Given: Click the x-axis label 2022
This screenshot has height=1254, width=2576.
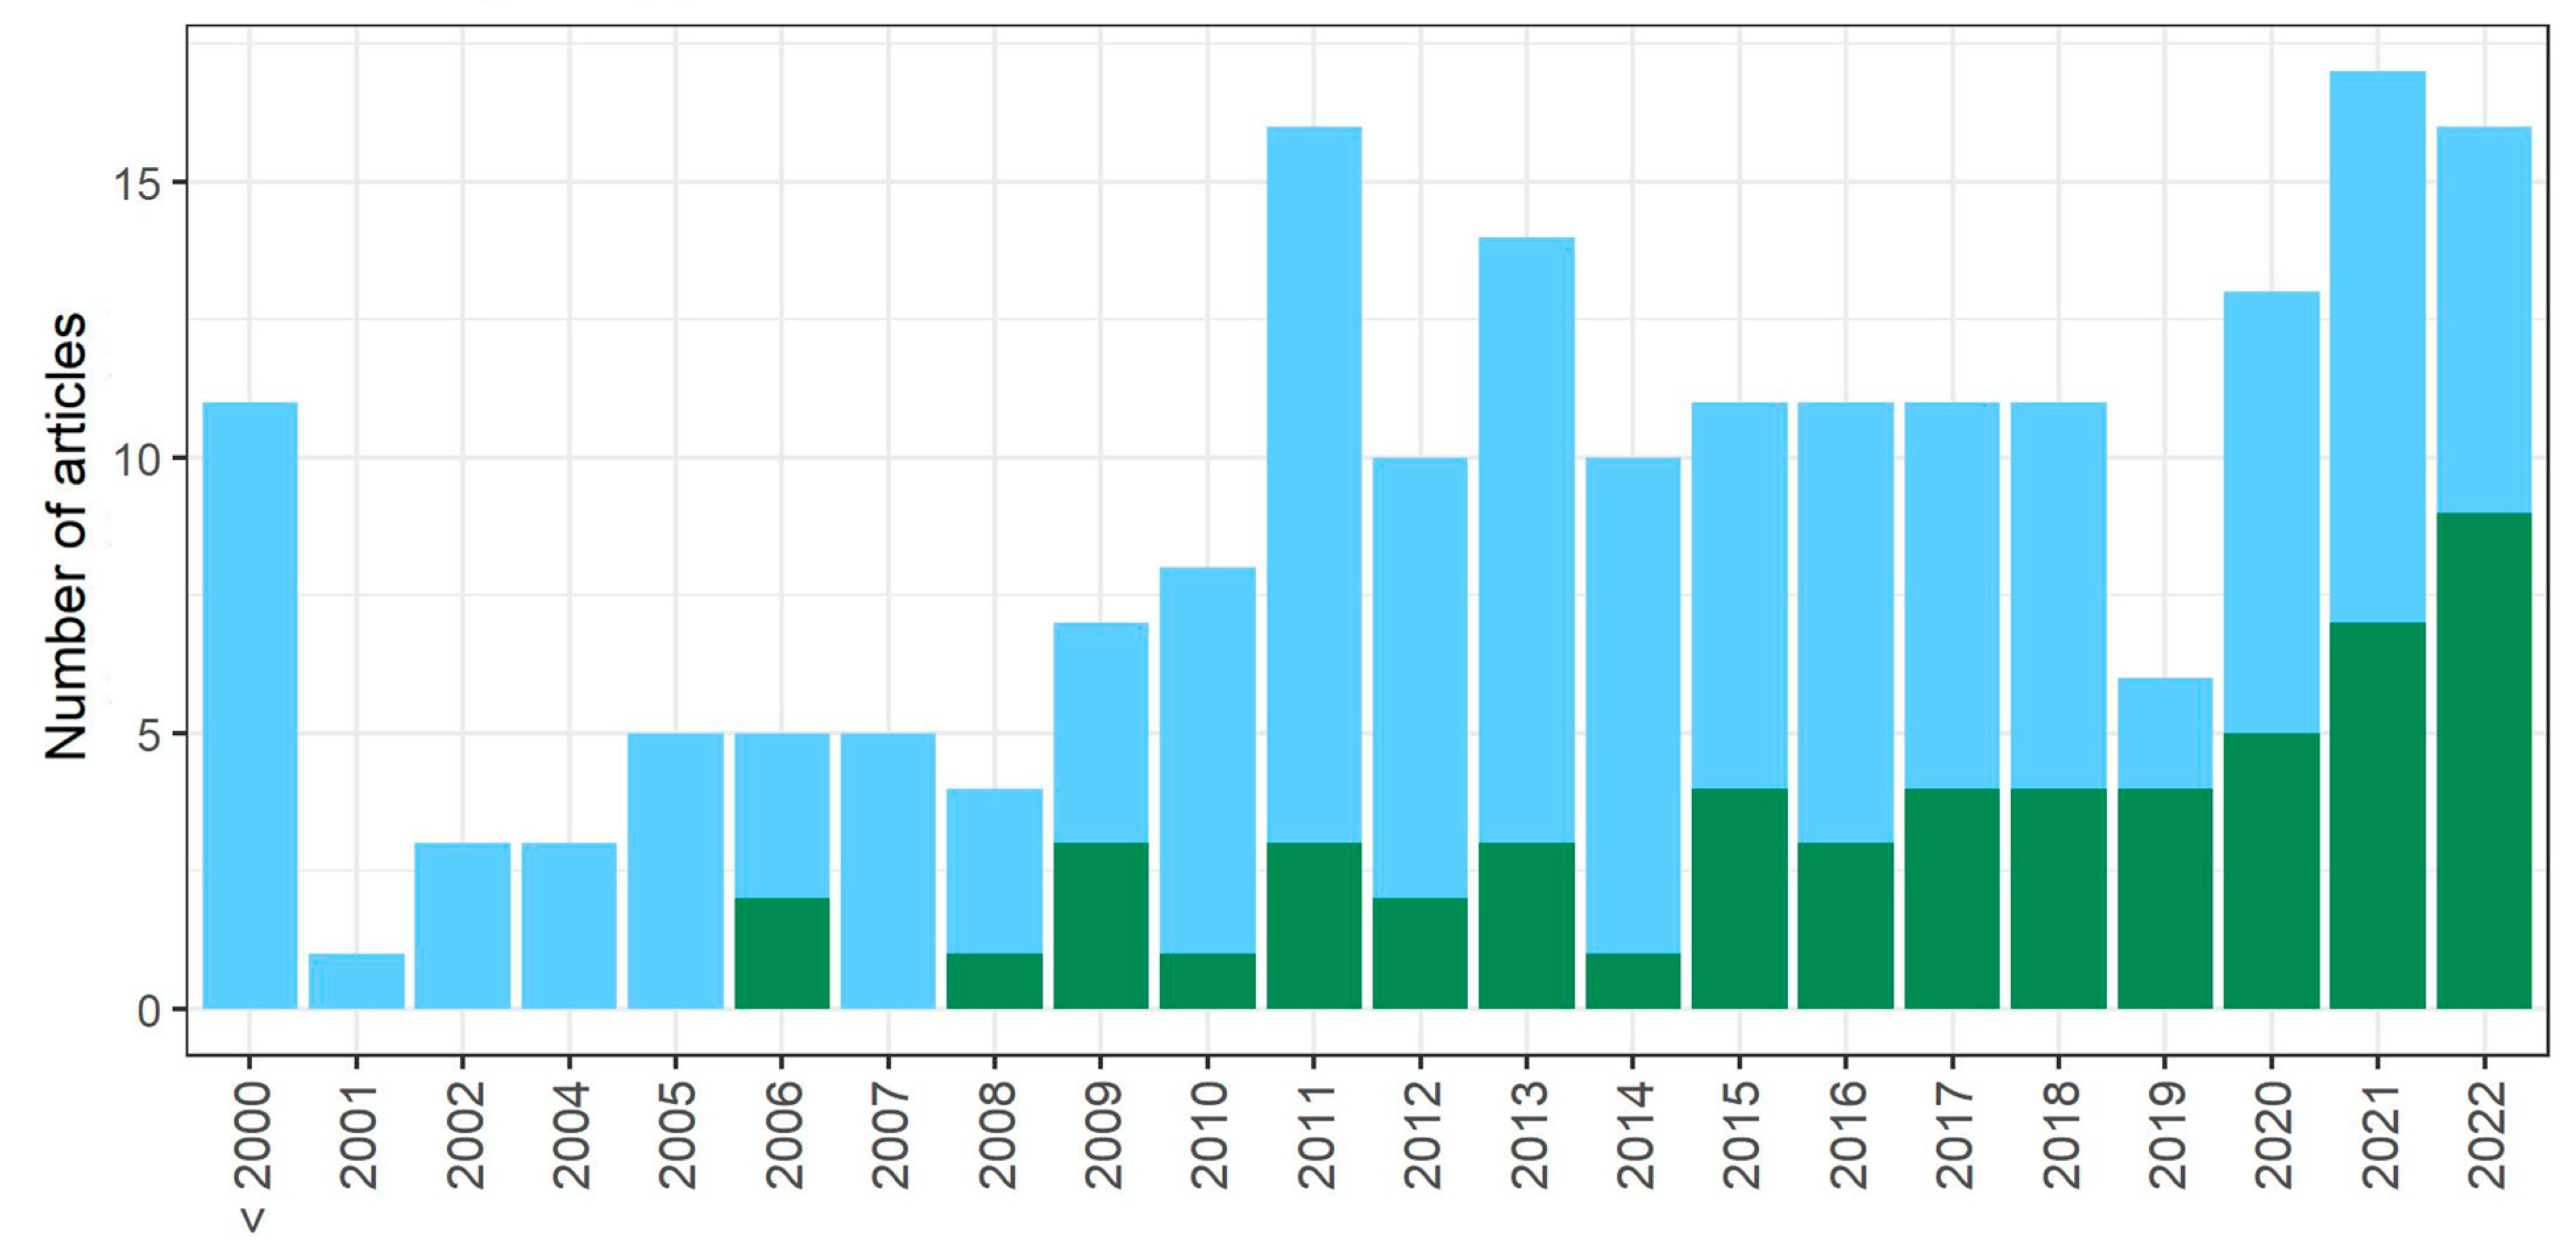Looking at the screenshot, I should [x=2486, y=1135].
